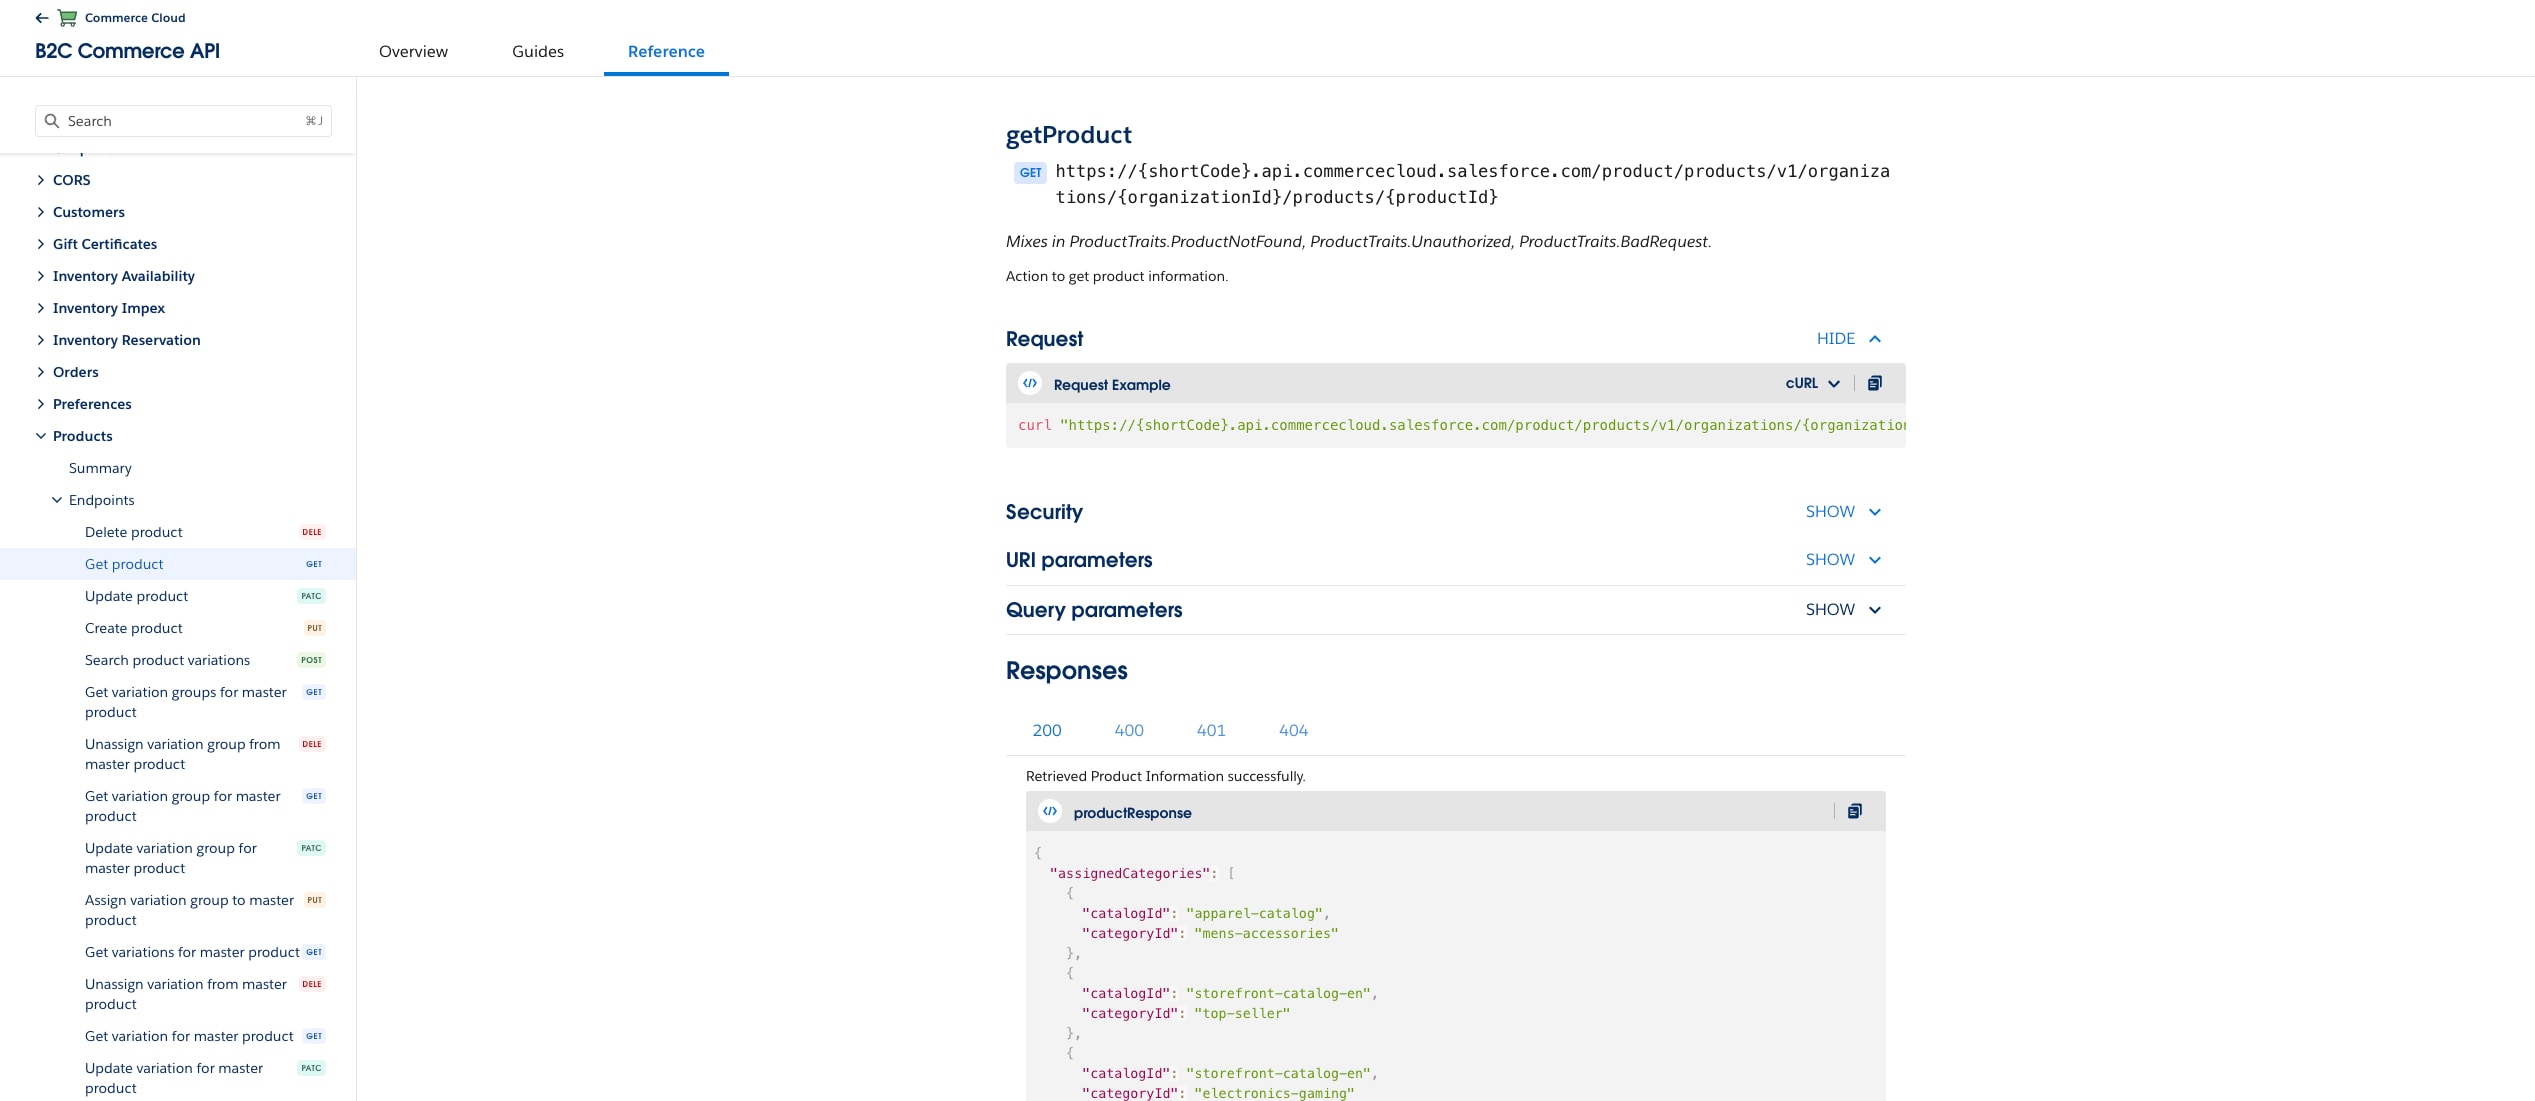Open the B2C Commerce API title link
Viewport: 2535px width, 1101px height.
coord(127,51)
